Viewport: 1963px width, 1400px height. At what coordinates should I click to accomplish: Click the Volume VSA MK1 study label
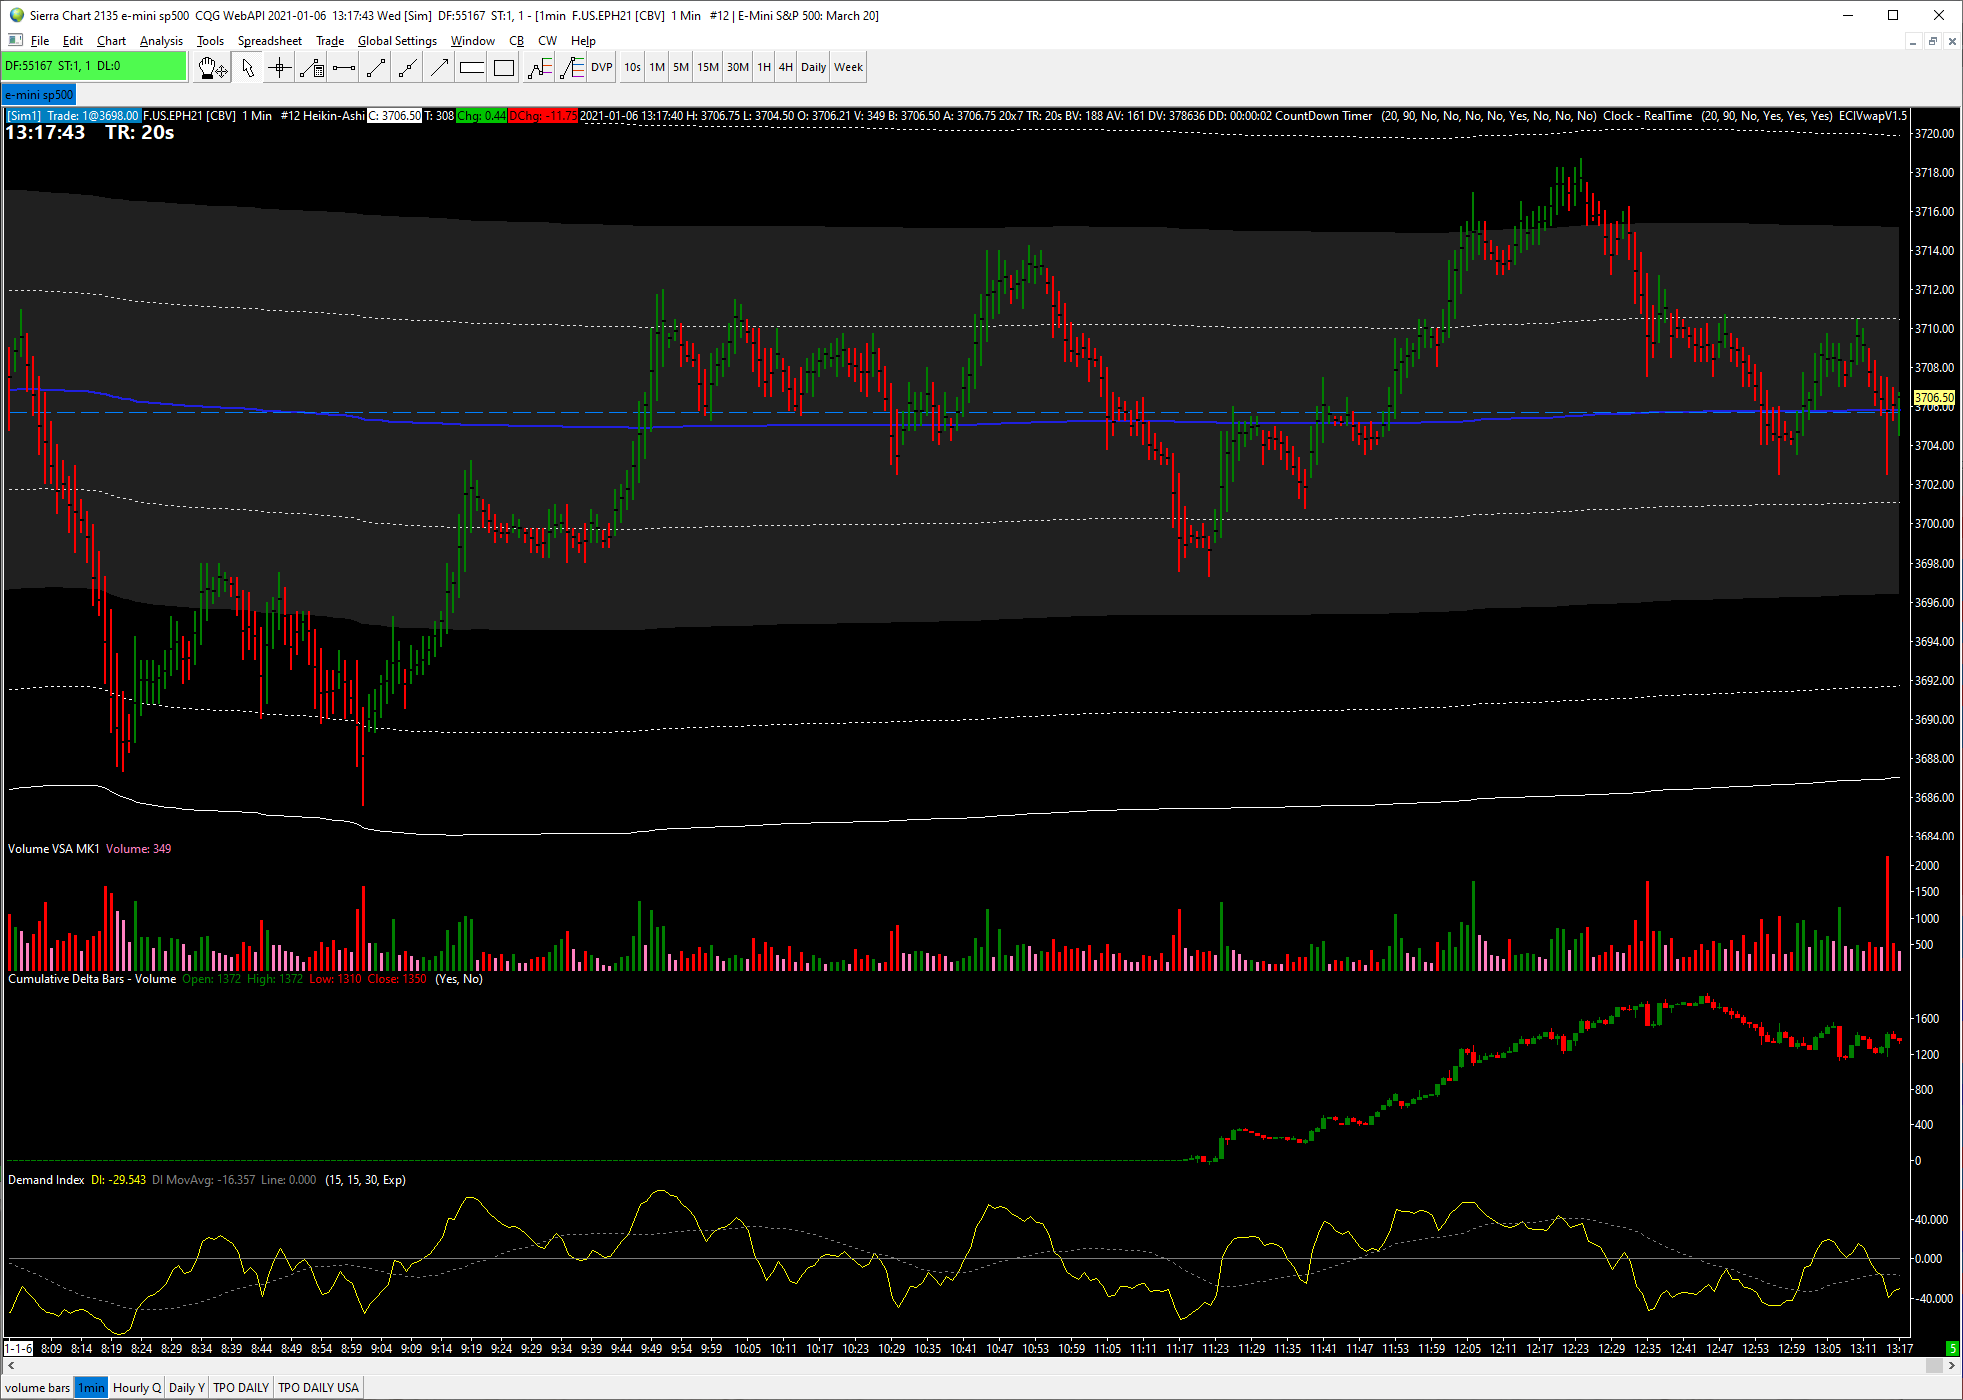54,849
